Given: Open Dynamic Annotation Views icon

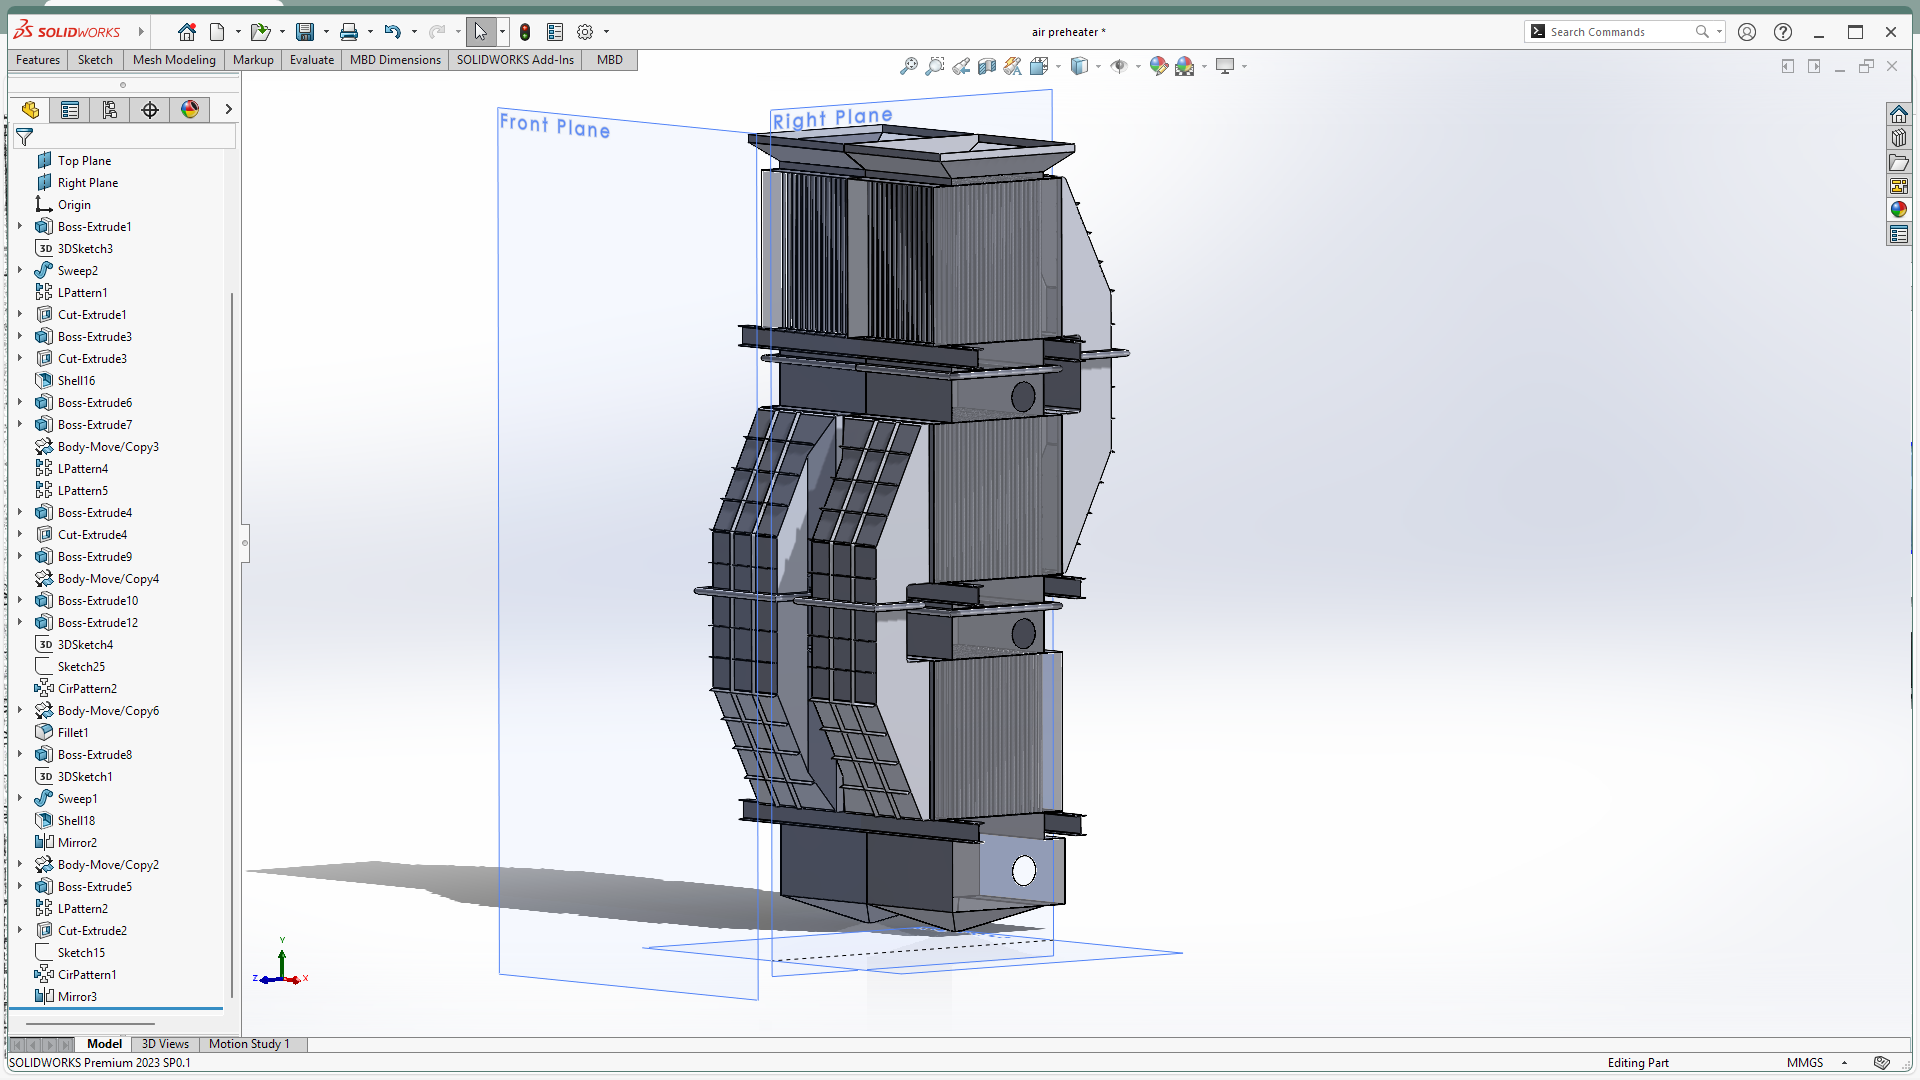Looking at the screenshot, I should [x=1013, y=66].
